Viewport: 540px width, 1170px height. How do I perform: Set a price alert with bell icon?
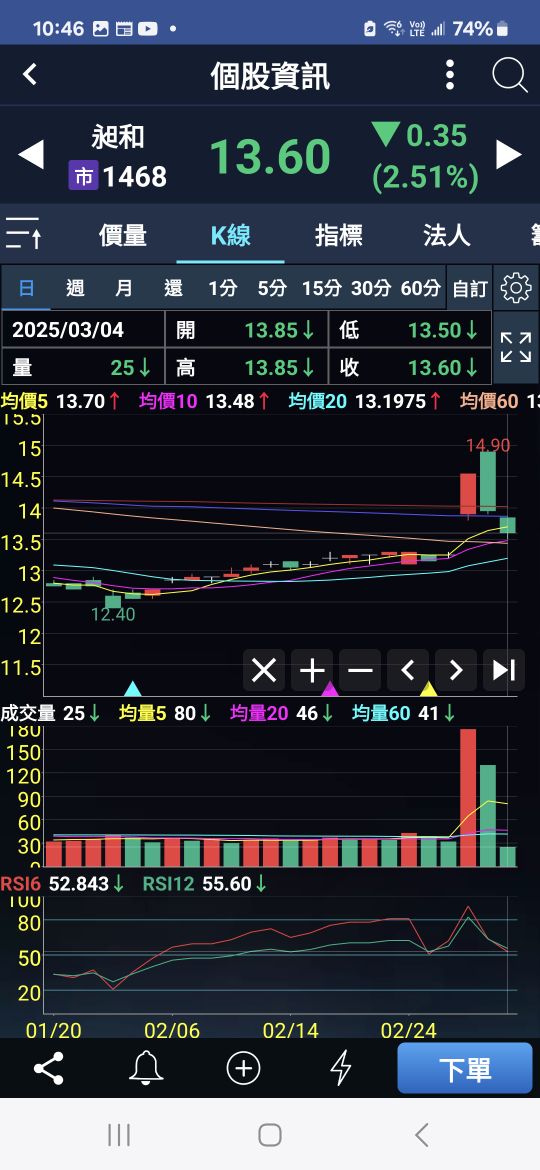coord(146,1069)
